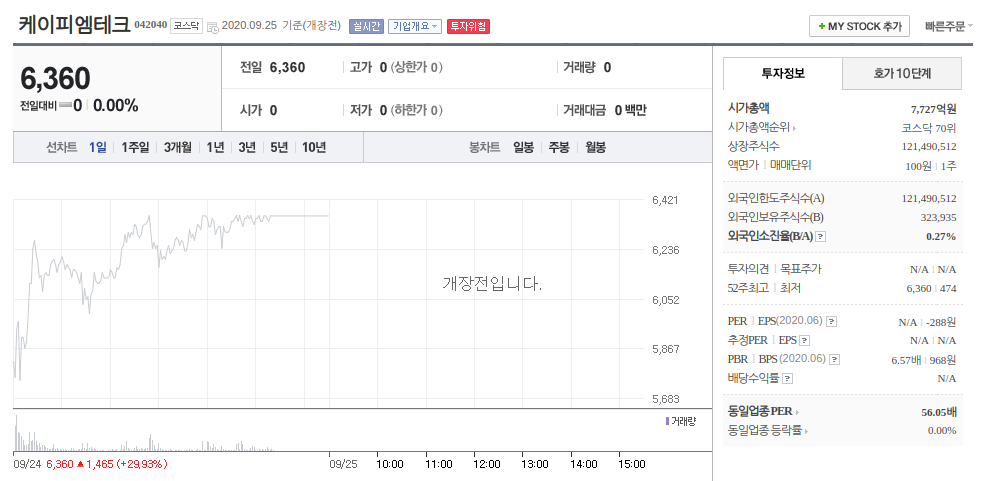Click the red 투자위험 badge
The image size is (990, 481).
(468, 26)
